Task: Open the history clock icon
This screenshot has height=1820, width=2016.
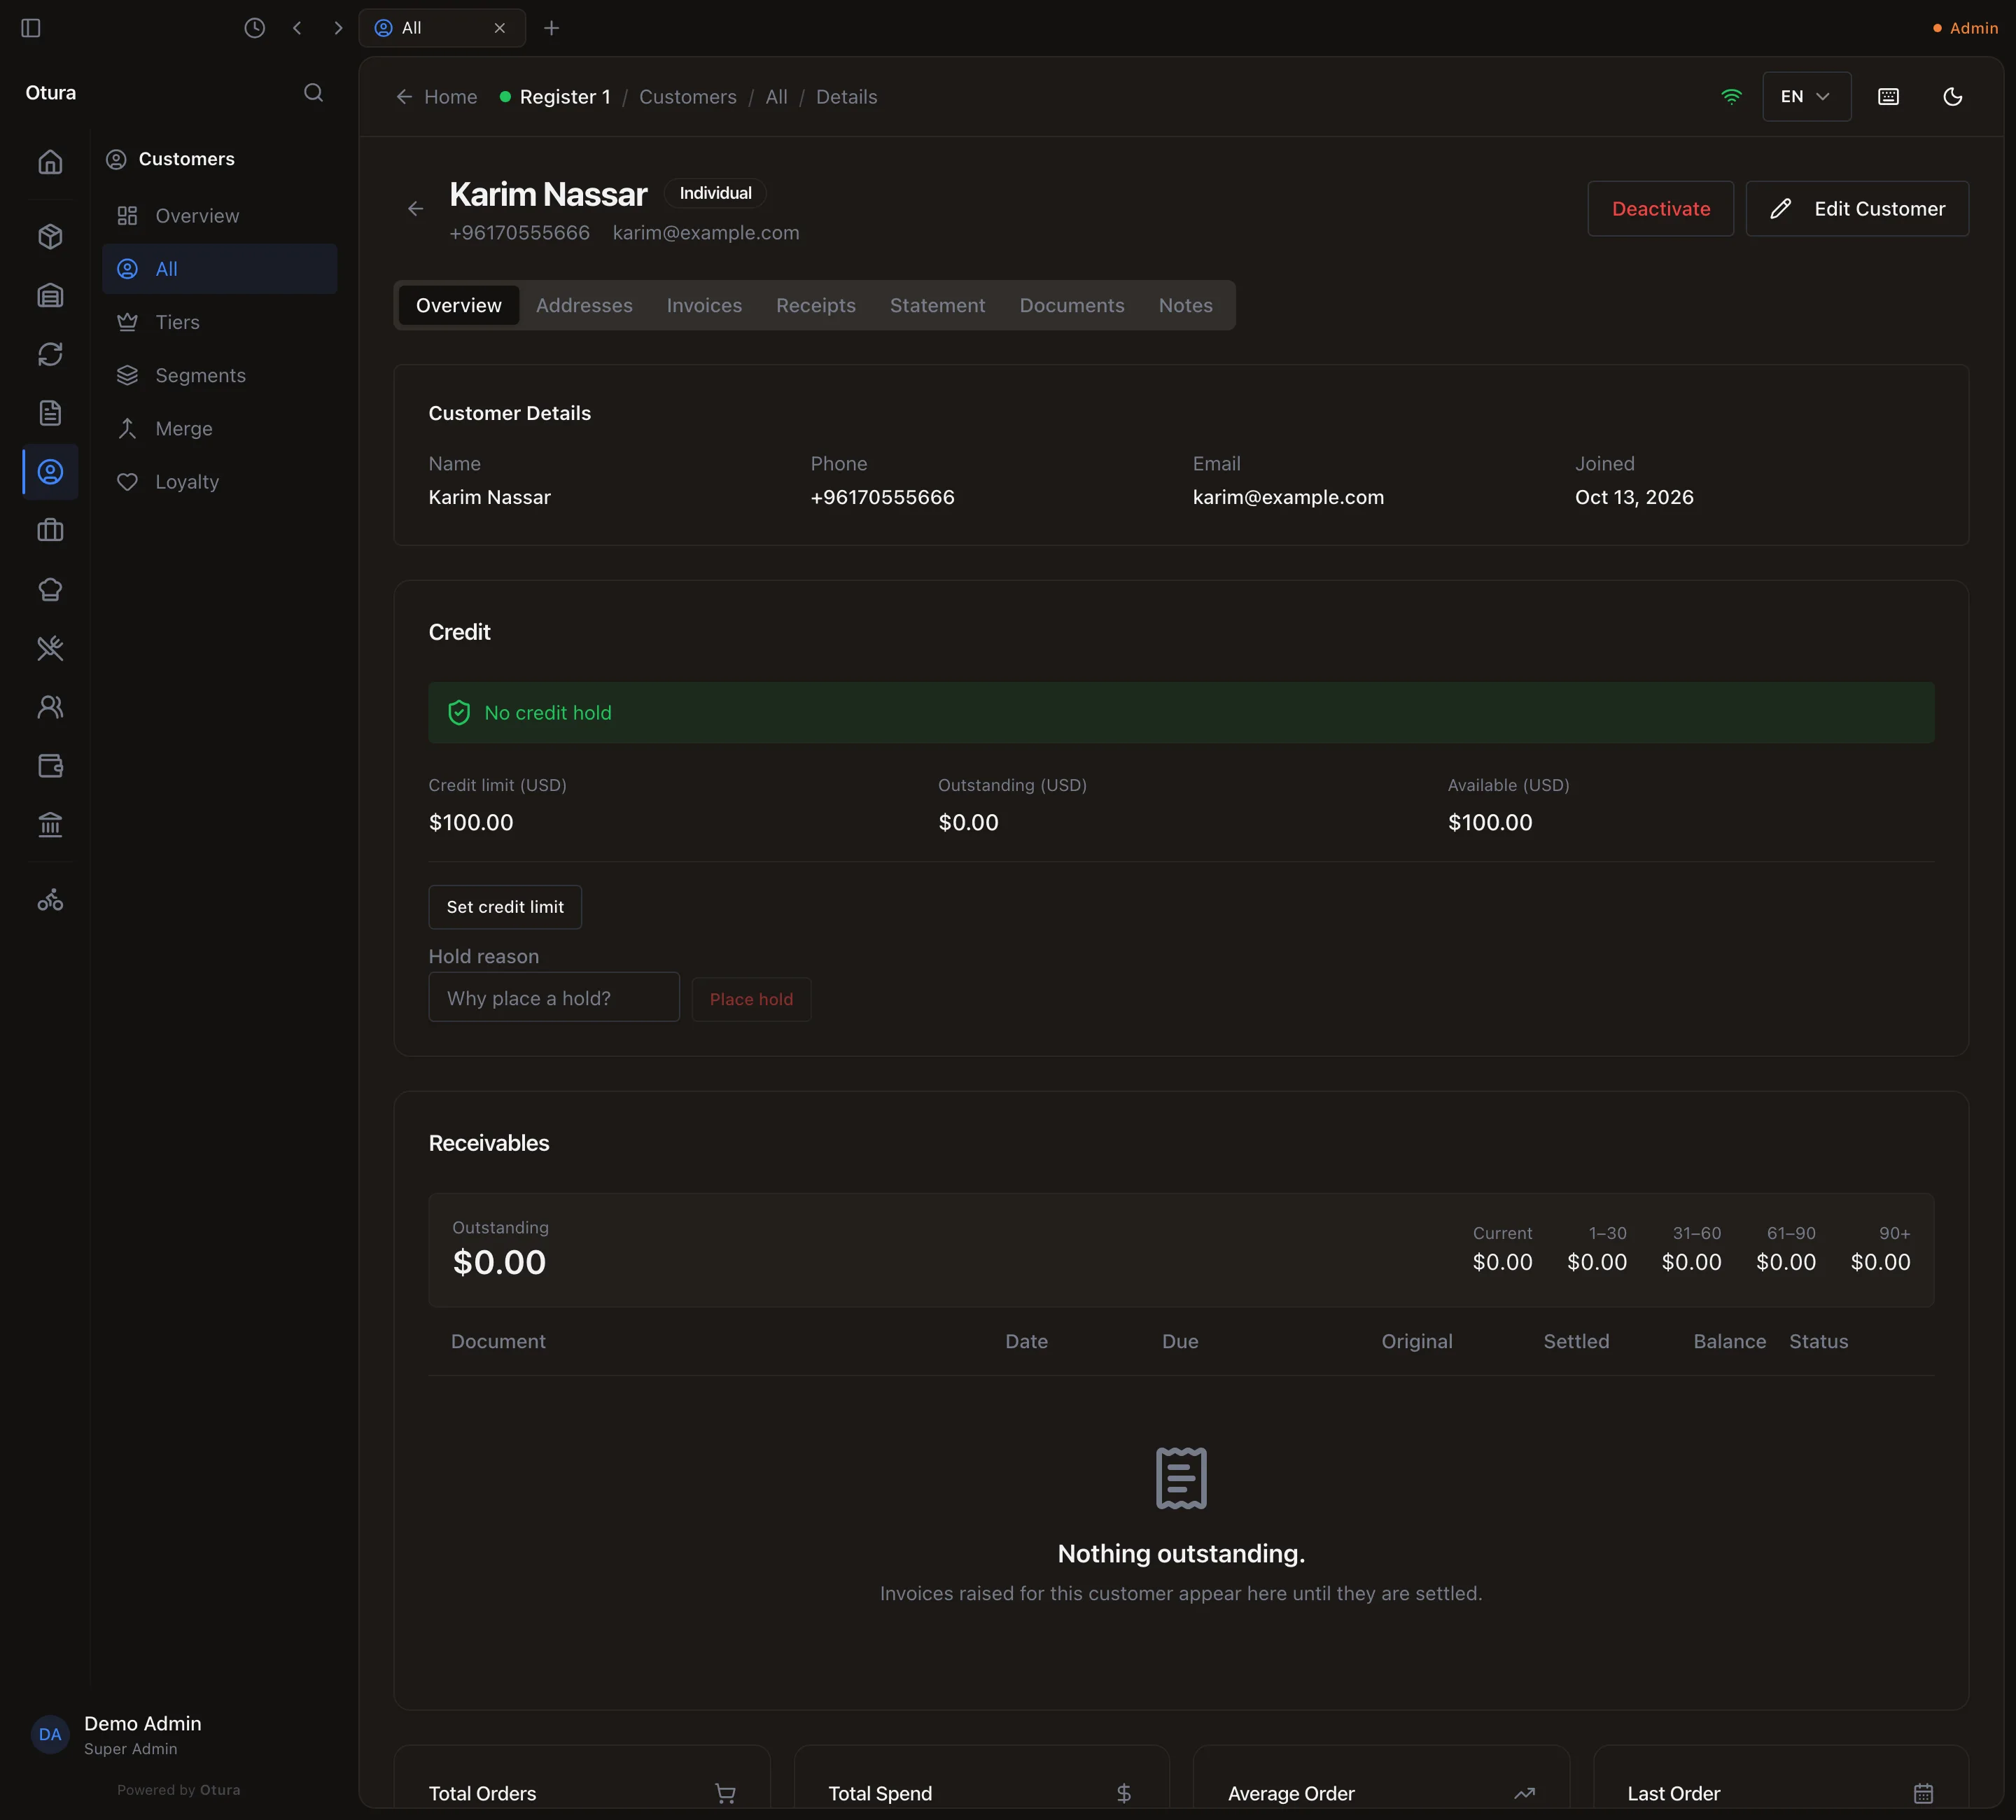Action: (x=255, y=28)
